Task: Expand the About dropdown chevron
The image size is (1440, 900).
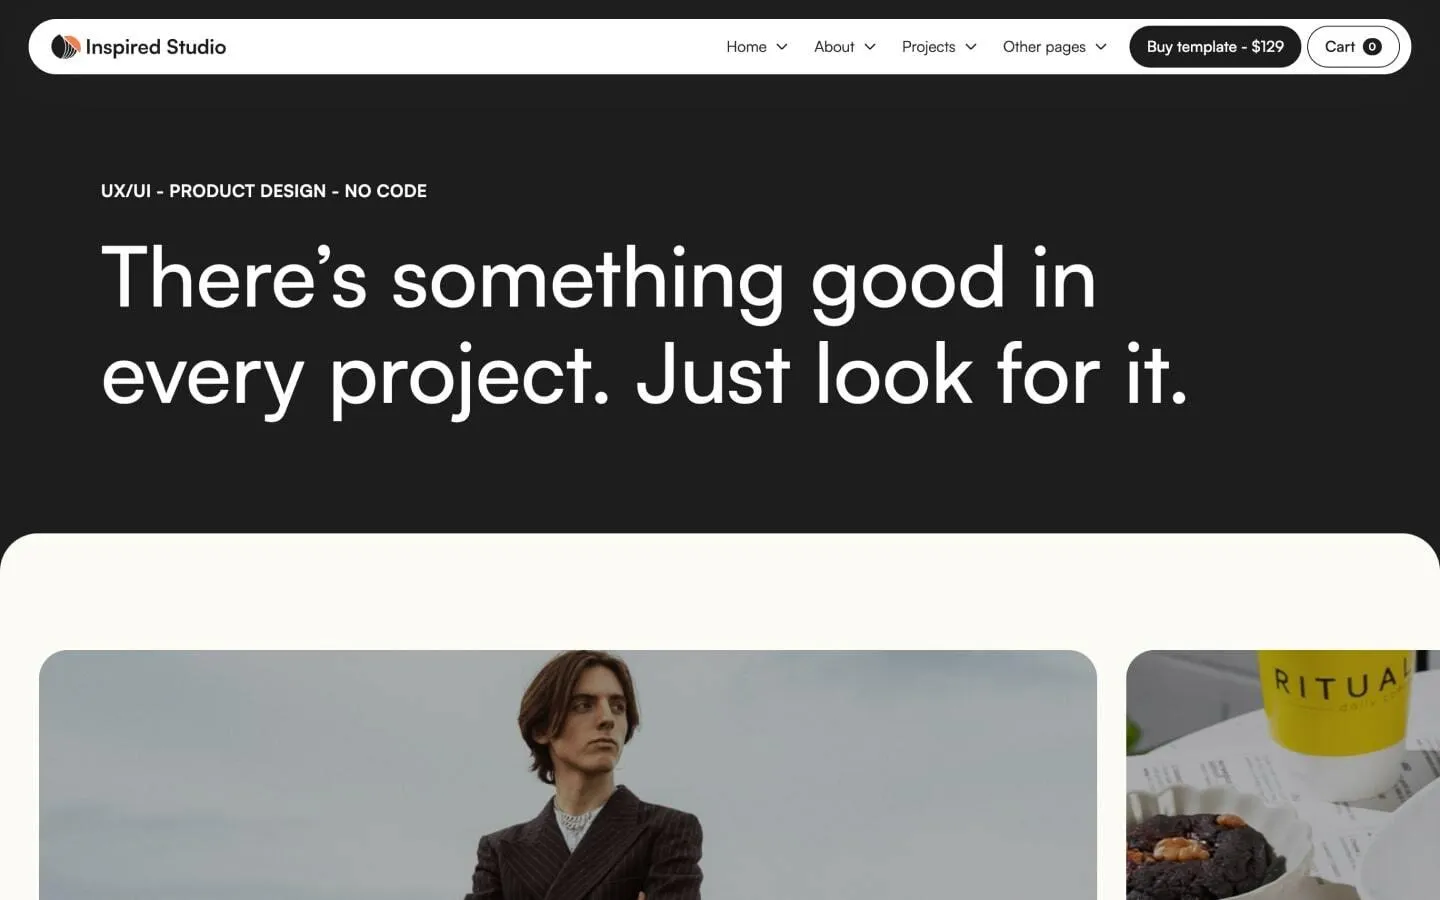Action: point(870,47)
